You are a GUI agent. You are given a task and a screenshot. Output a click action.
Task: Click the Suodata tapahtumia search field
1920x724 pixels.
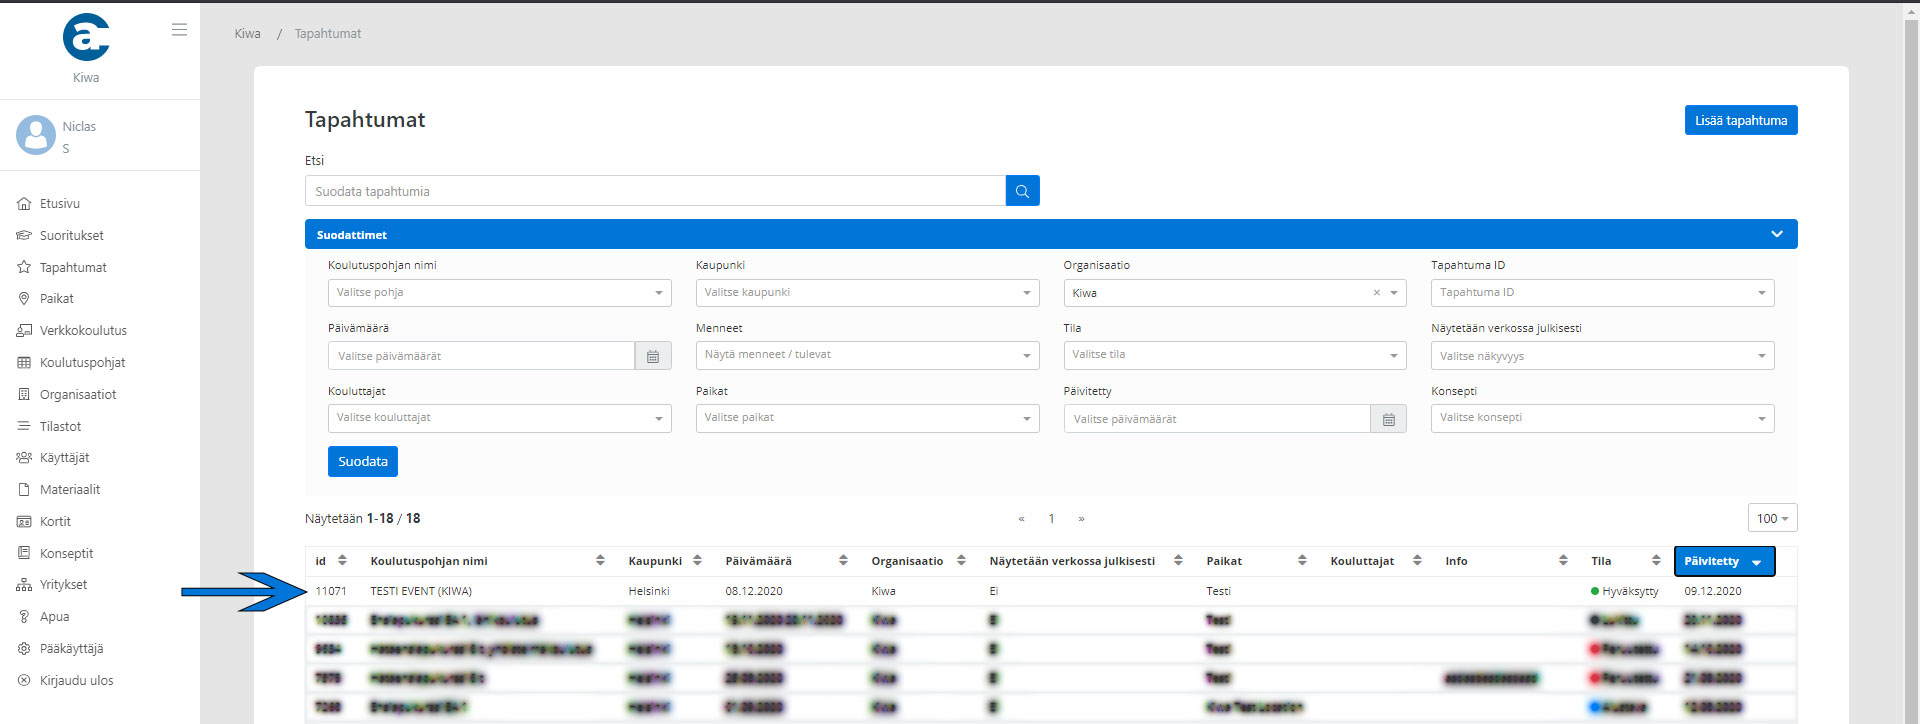pos(655,191)
